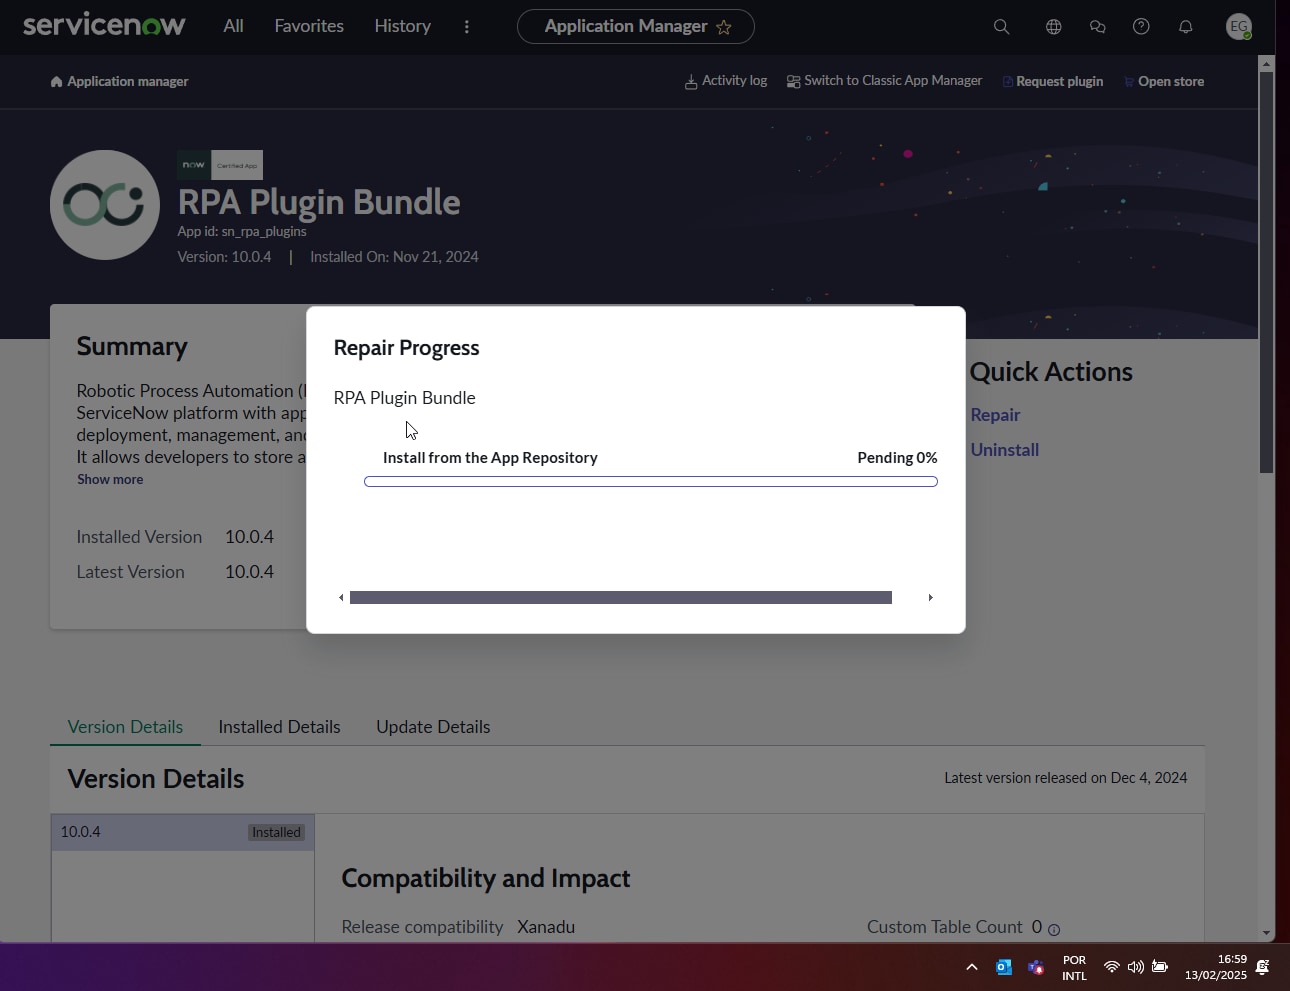Click the Uninstall quick action

click(x=1004, y=450)
